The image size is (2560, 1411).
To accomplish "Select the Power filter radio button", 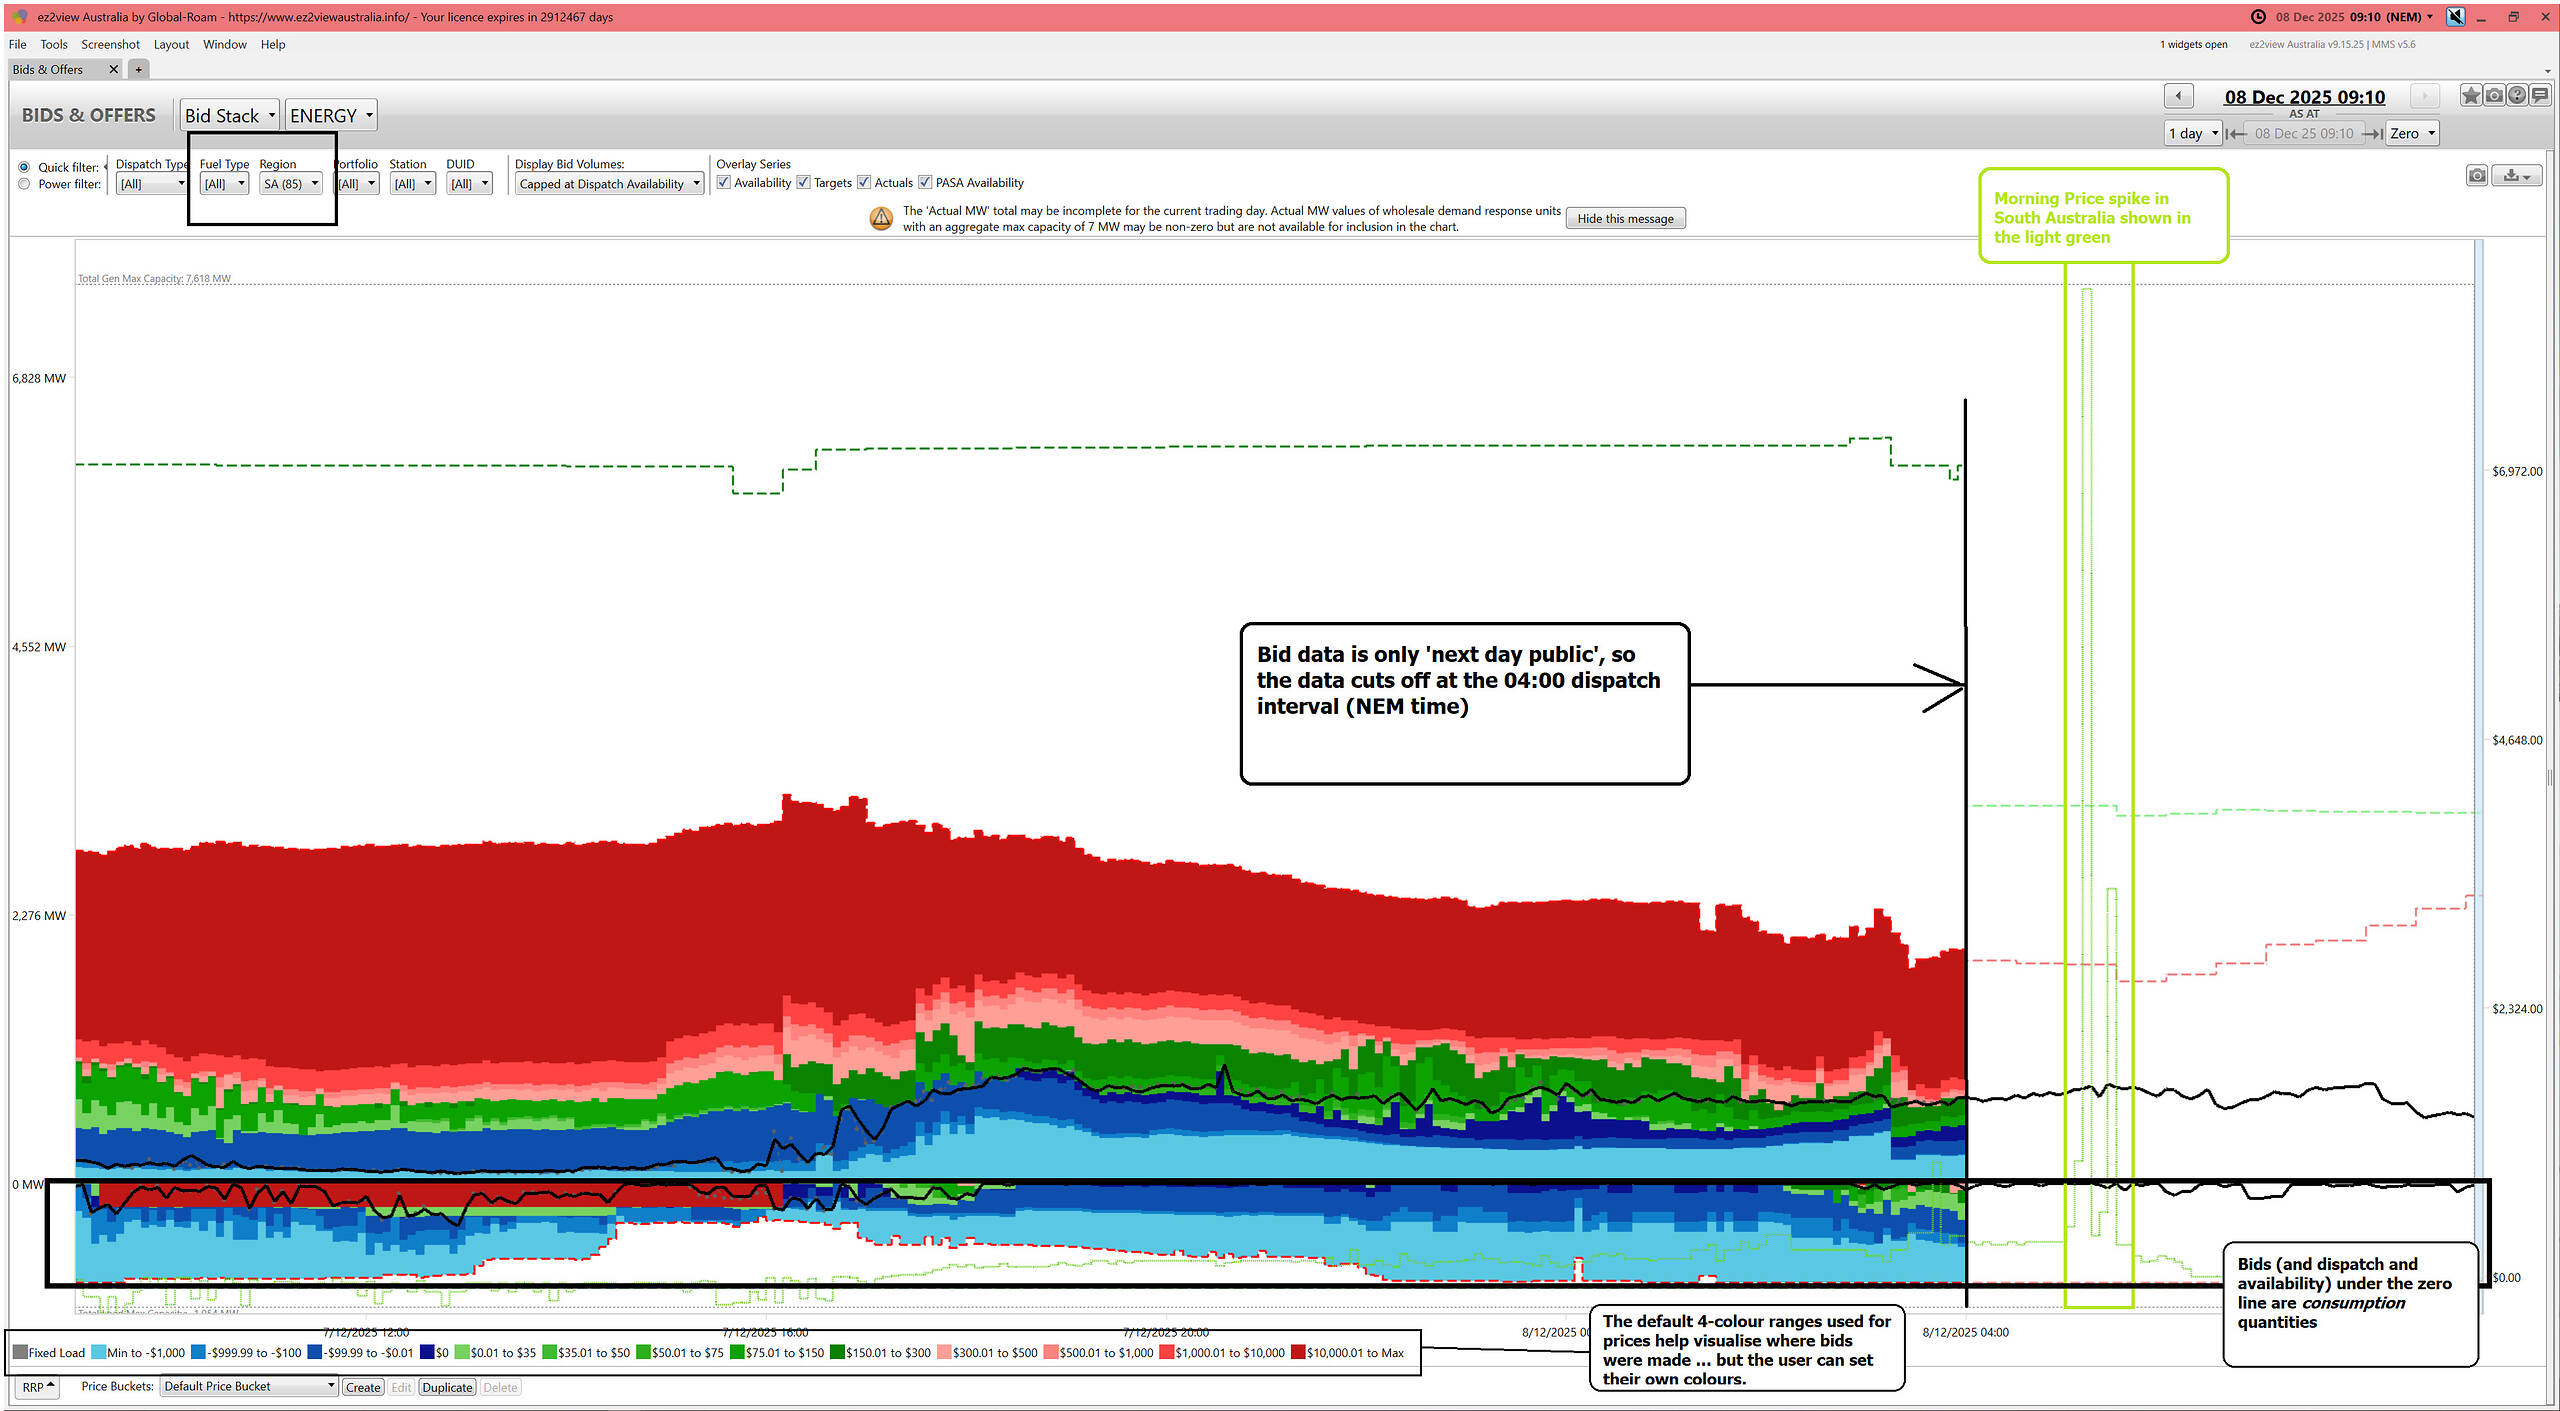I will [24, 184].
